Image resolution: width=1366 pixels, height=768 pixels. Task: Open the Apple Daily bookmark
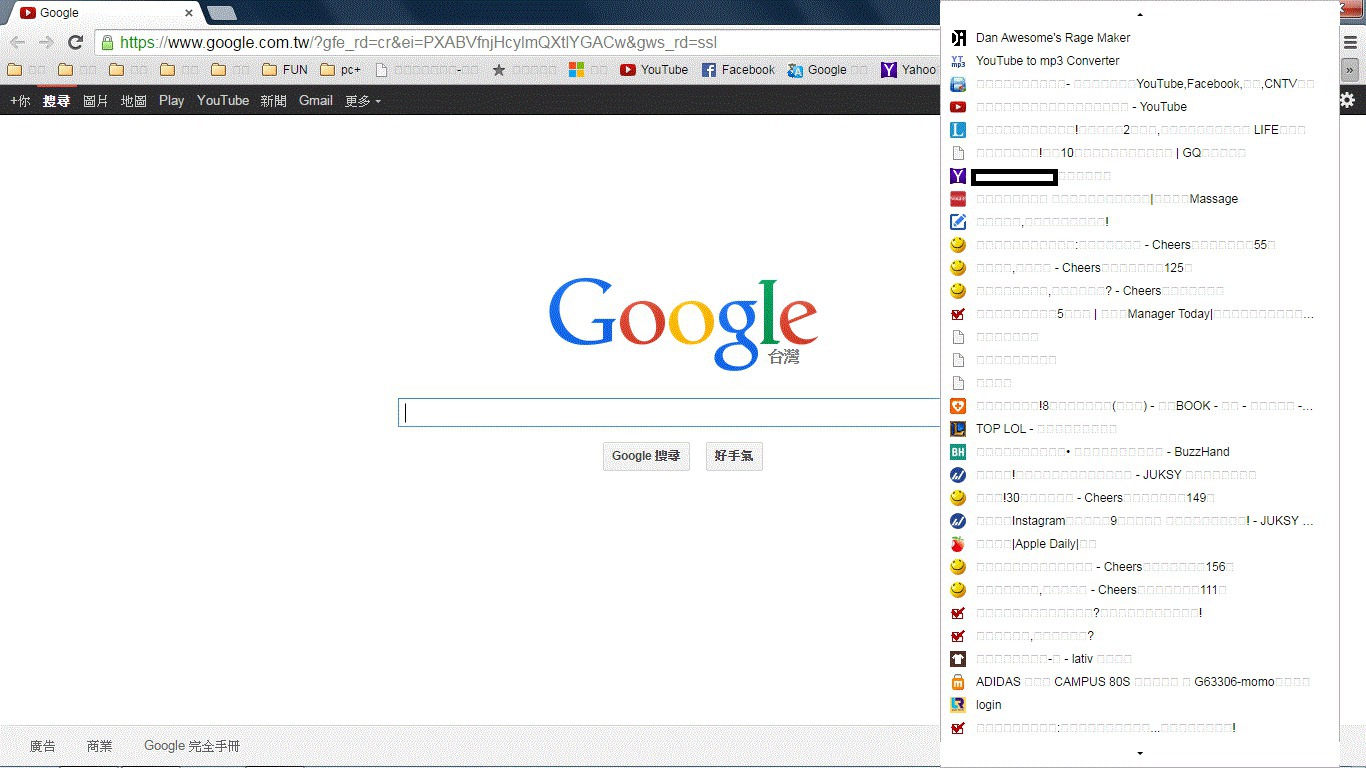point(1140,544)
